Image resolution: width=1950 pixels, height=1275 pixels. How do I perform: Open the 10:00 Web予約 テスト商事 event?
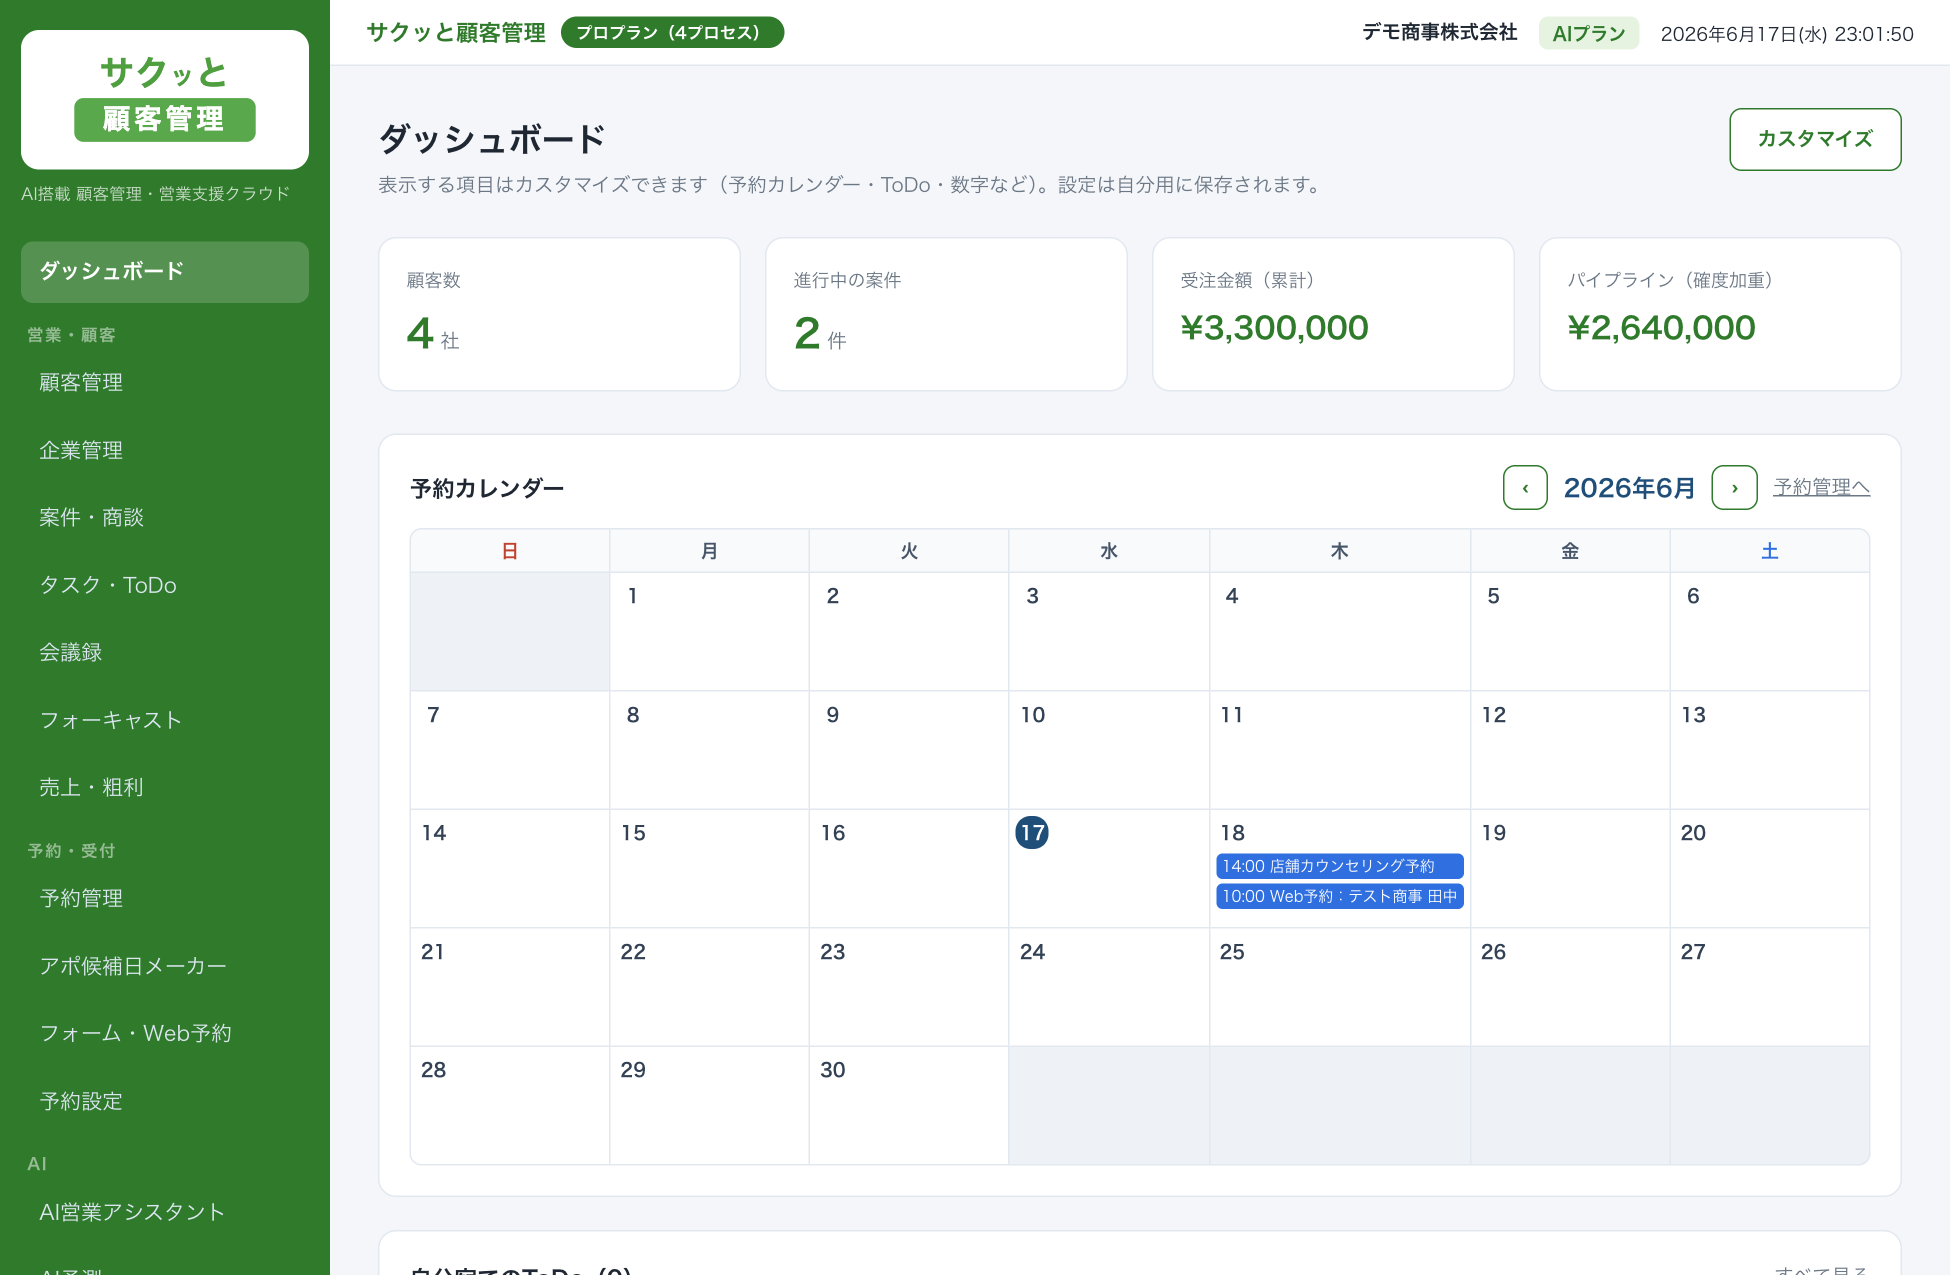click(1339, 896)
